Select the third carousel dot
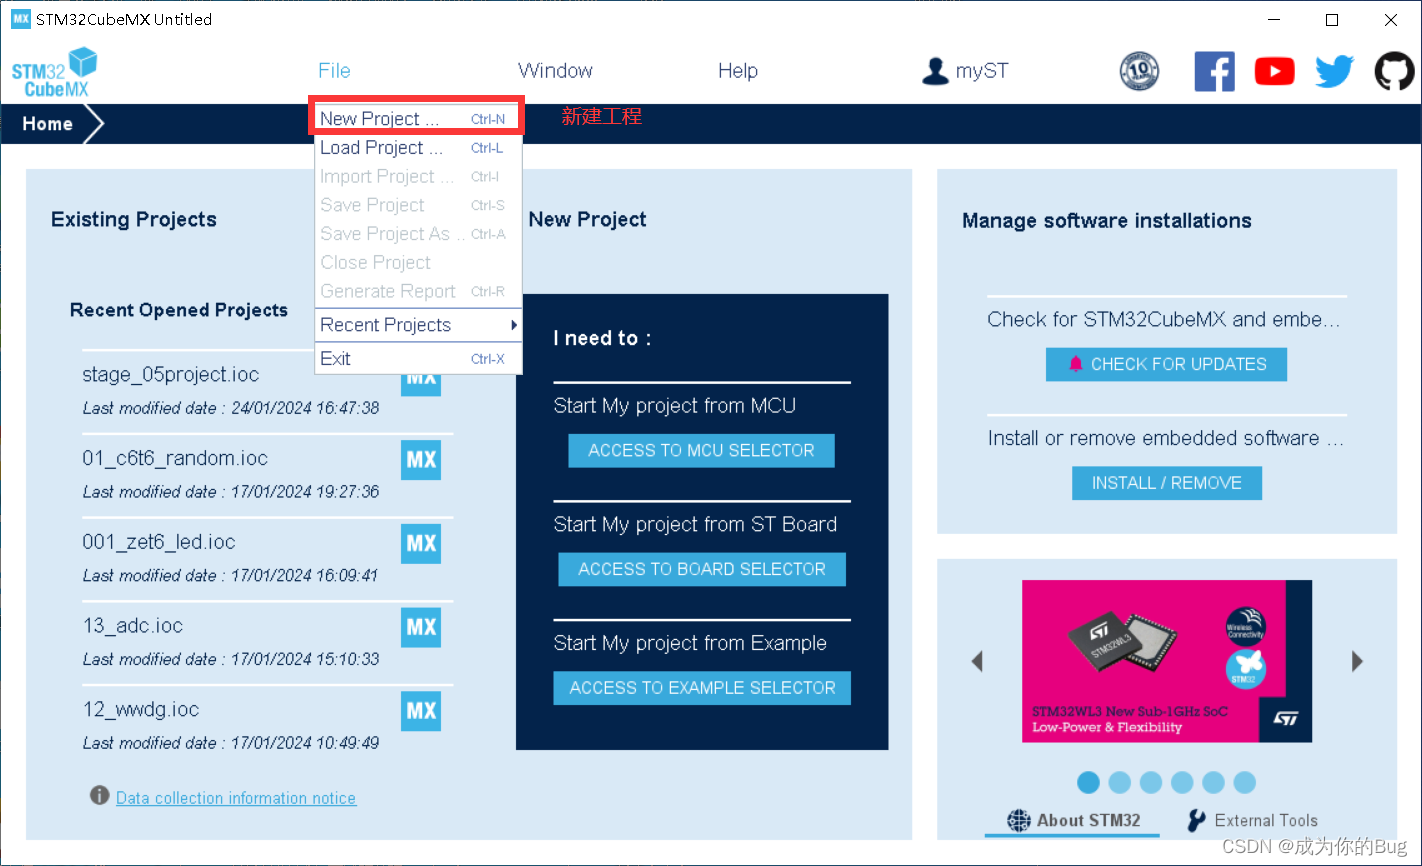This screenshot has height=866, width=1422. tap(1151, 782)
